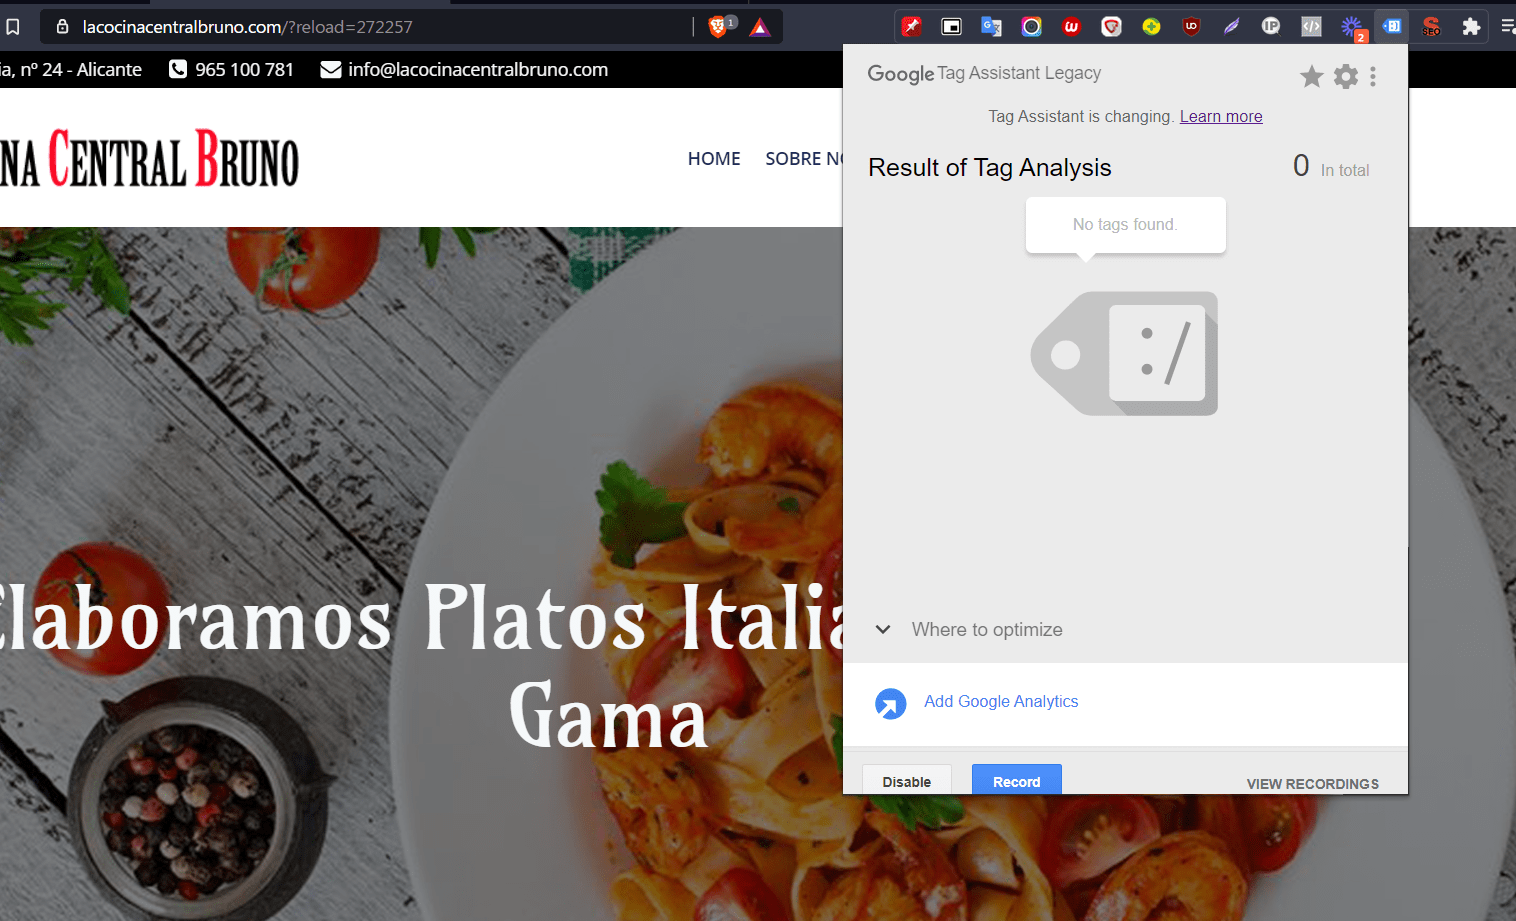Click the star icon in Tag Assistant
Viewport: 1516px width, 921px height.
tap(1311, 76)
